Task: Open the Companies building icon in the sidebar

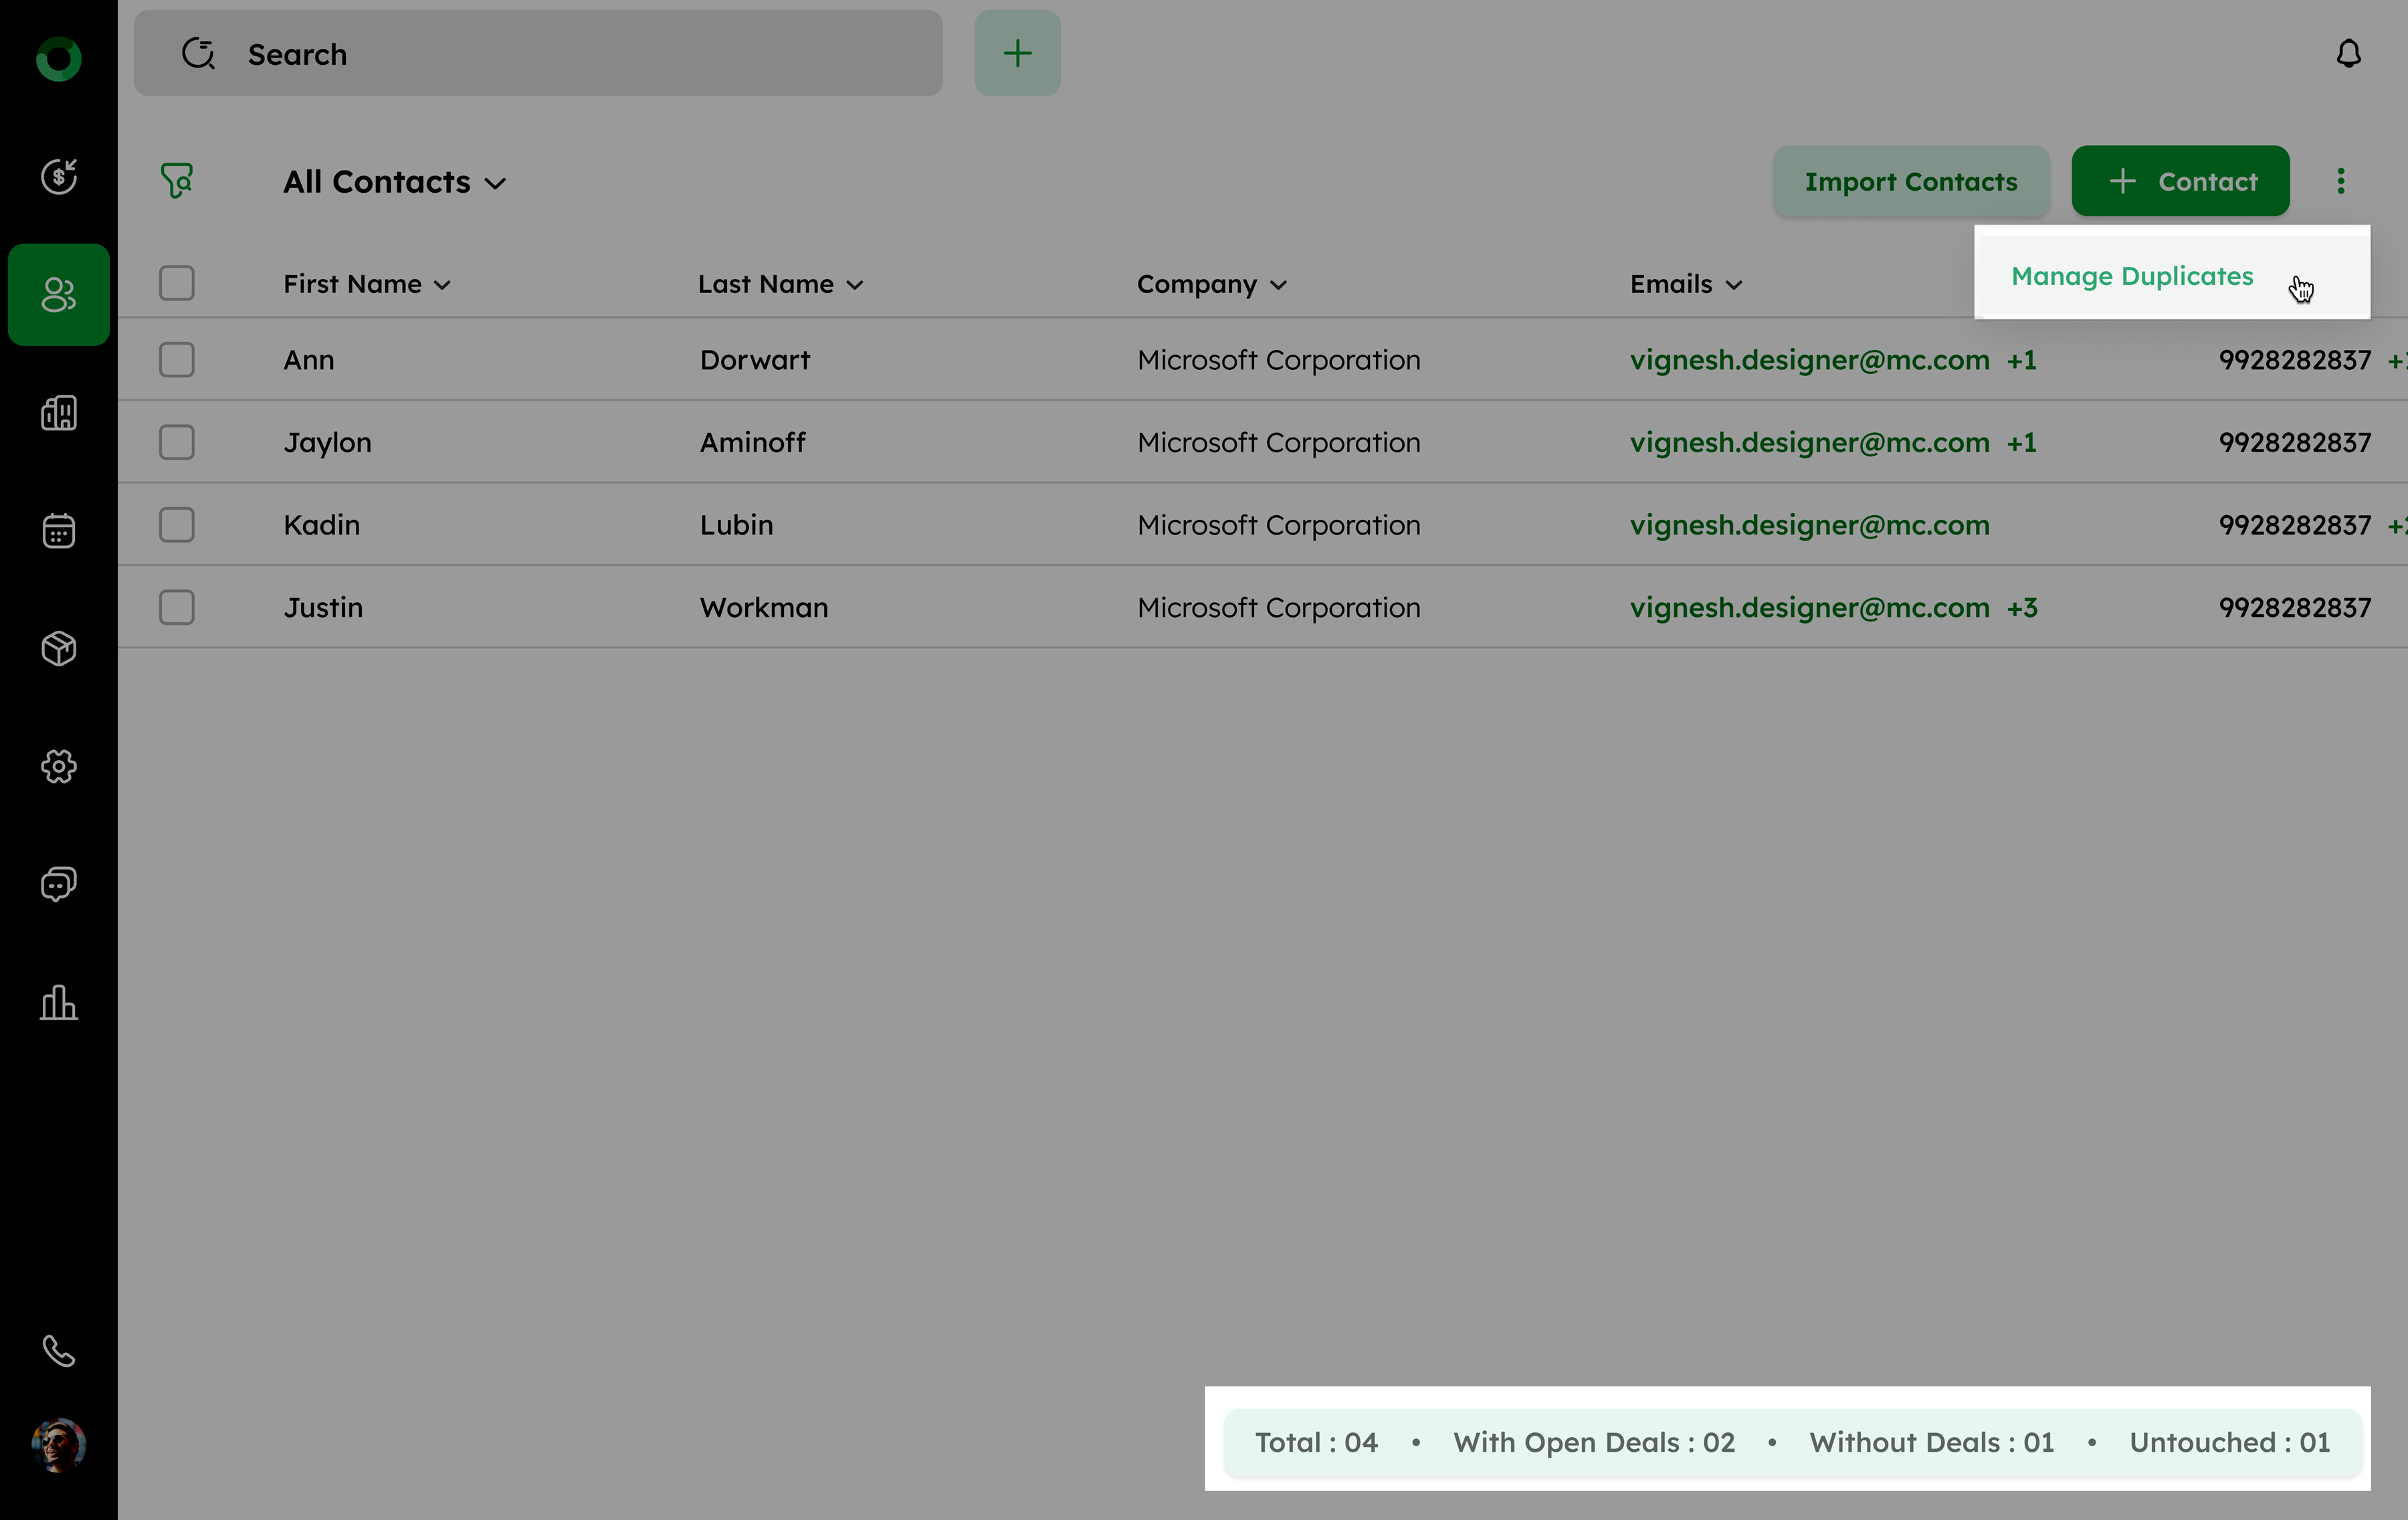Action: point(58,413)
